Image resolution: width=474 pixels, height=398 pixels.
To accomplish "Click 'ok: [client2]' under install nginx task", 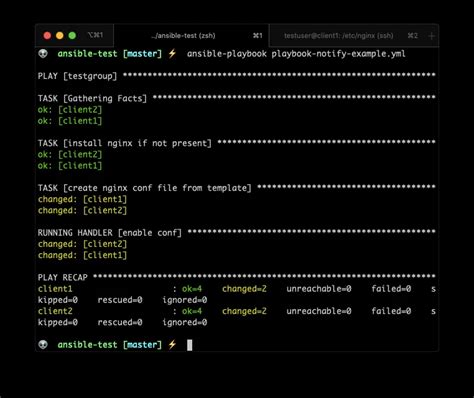I will (70, 155).
